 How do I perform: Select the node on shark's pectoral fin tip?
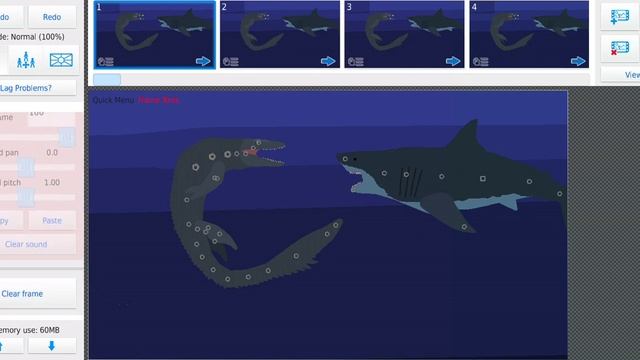(464, 227)
